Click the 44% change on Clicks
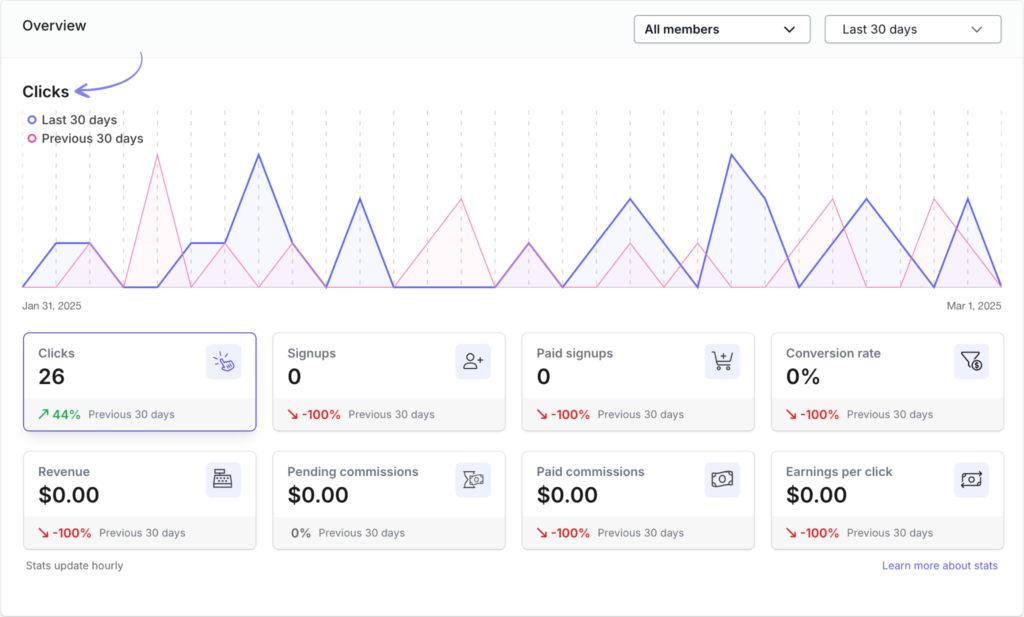Screen dimensions: 1024x617 (66, 414)
